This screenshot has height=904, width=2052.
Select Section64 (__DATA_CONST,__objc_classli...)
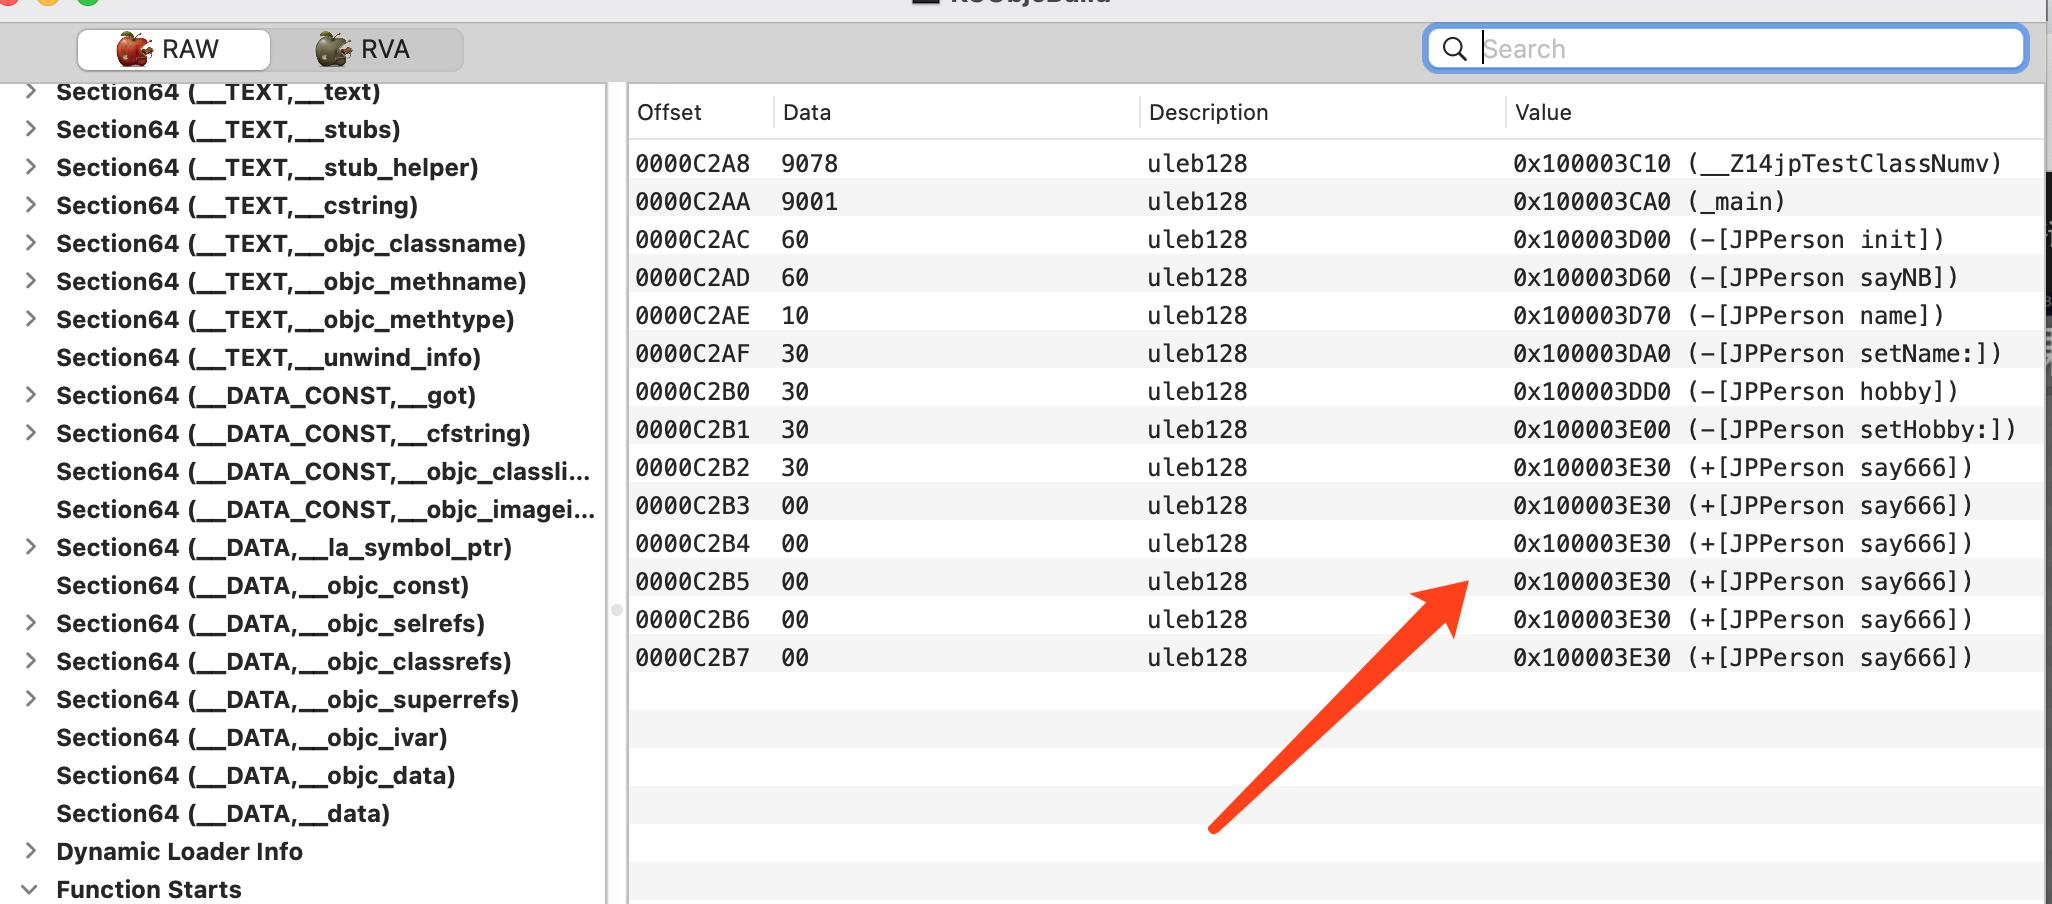click(323, 471)
